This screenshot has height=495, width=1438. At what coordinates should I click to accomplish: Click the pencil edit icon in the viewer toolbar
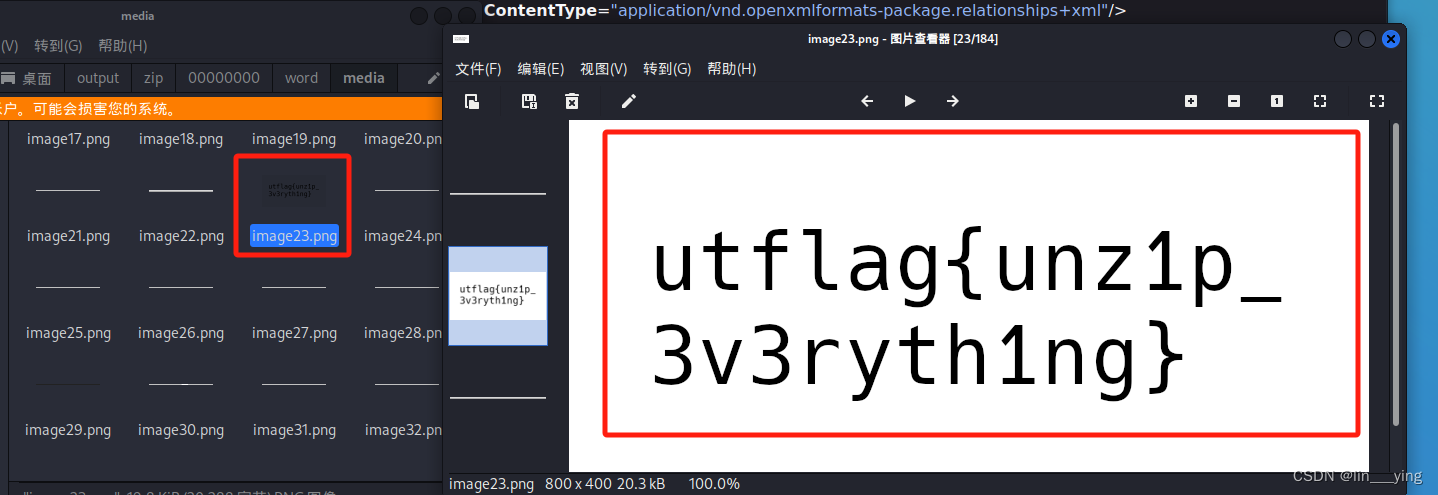(x=628, y=101)
